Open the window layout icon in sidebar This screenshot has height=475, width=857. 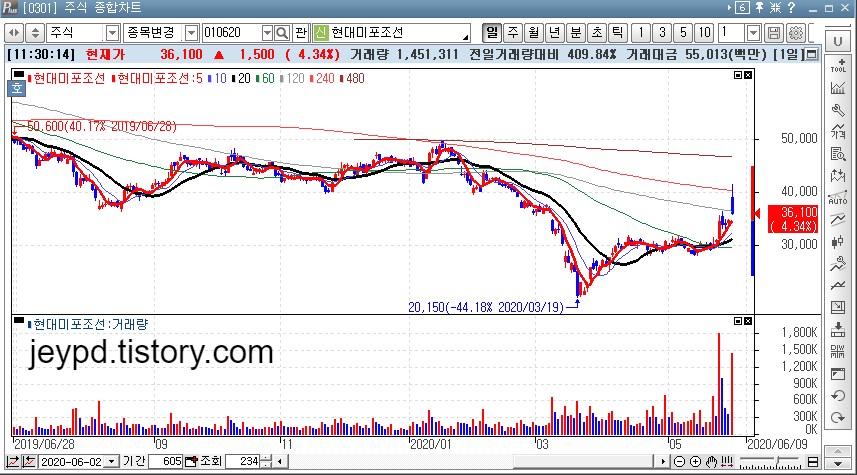coord(838,374)
